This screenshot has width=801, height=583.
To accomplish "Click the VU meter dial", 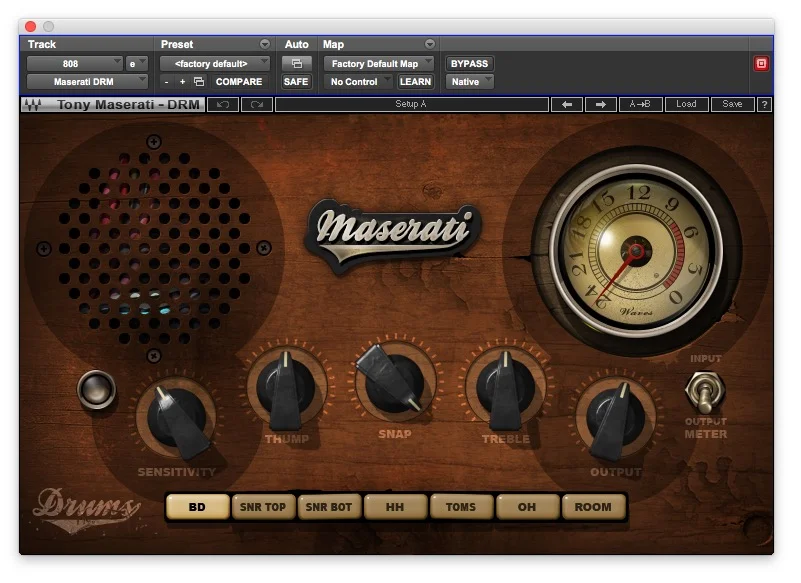I will point(636,251).
